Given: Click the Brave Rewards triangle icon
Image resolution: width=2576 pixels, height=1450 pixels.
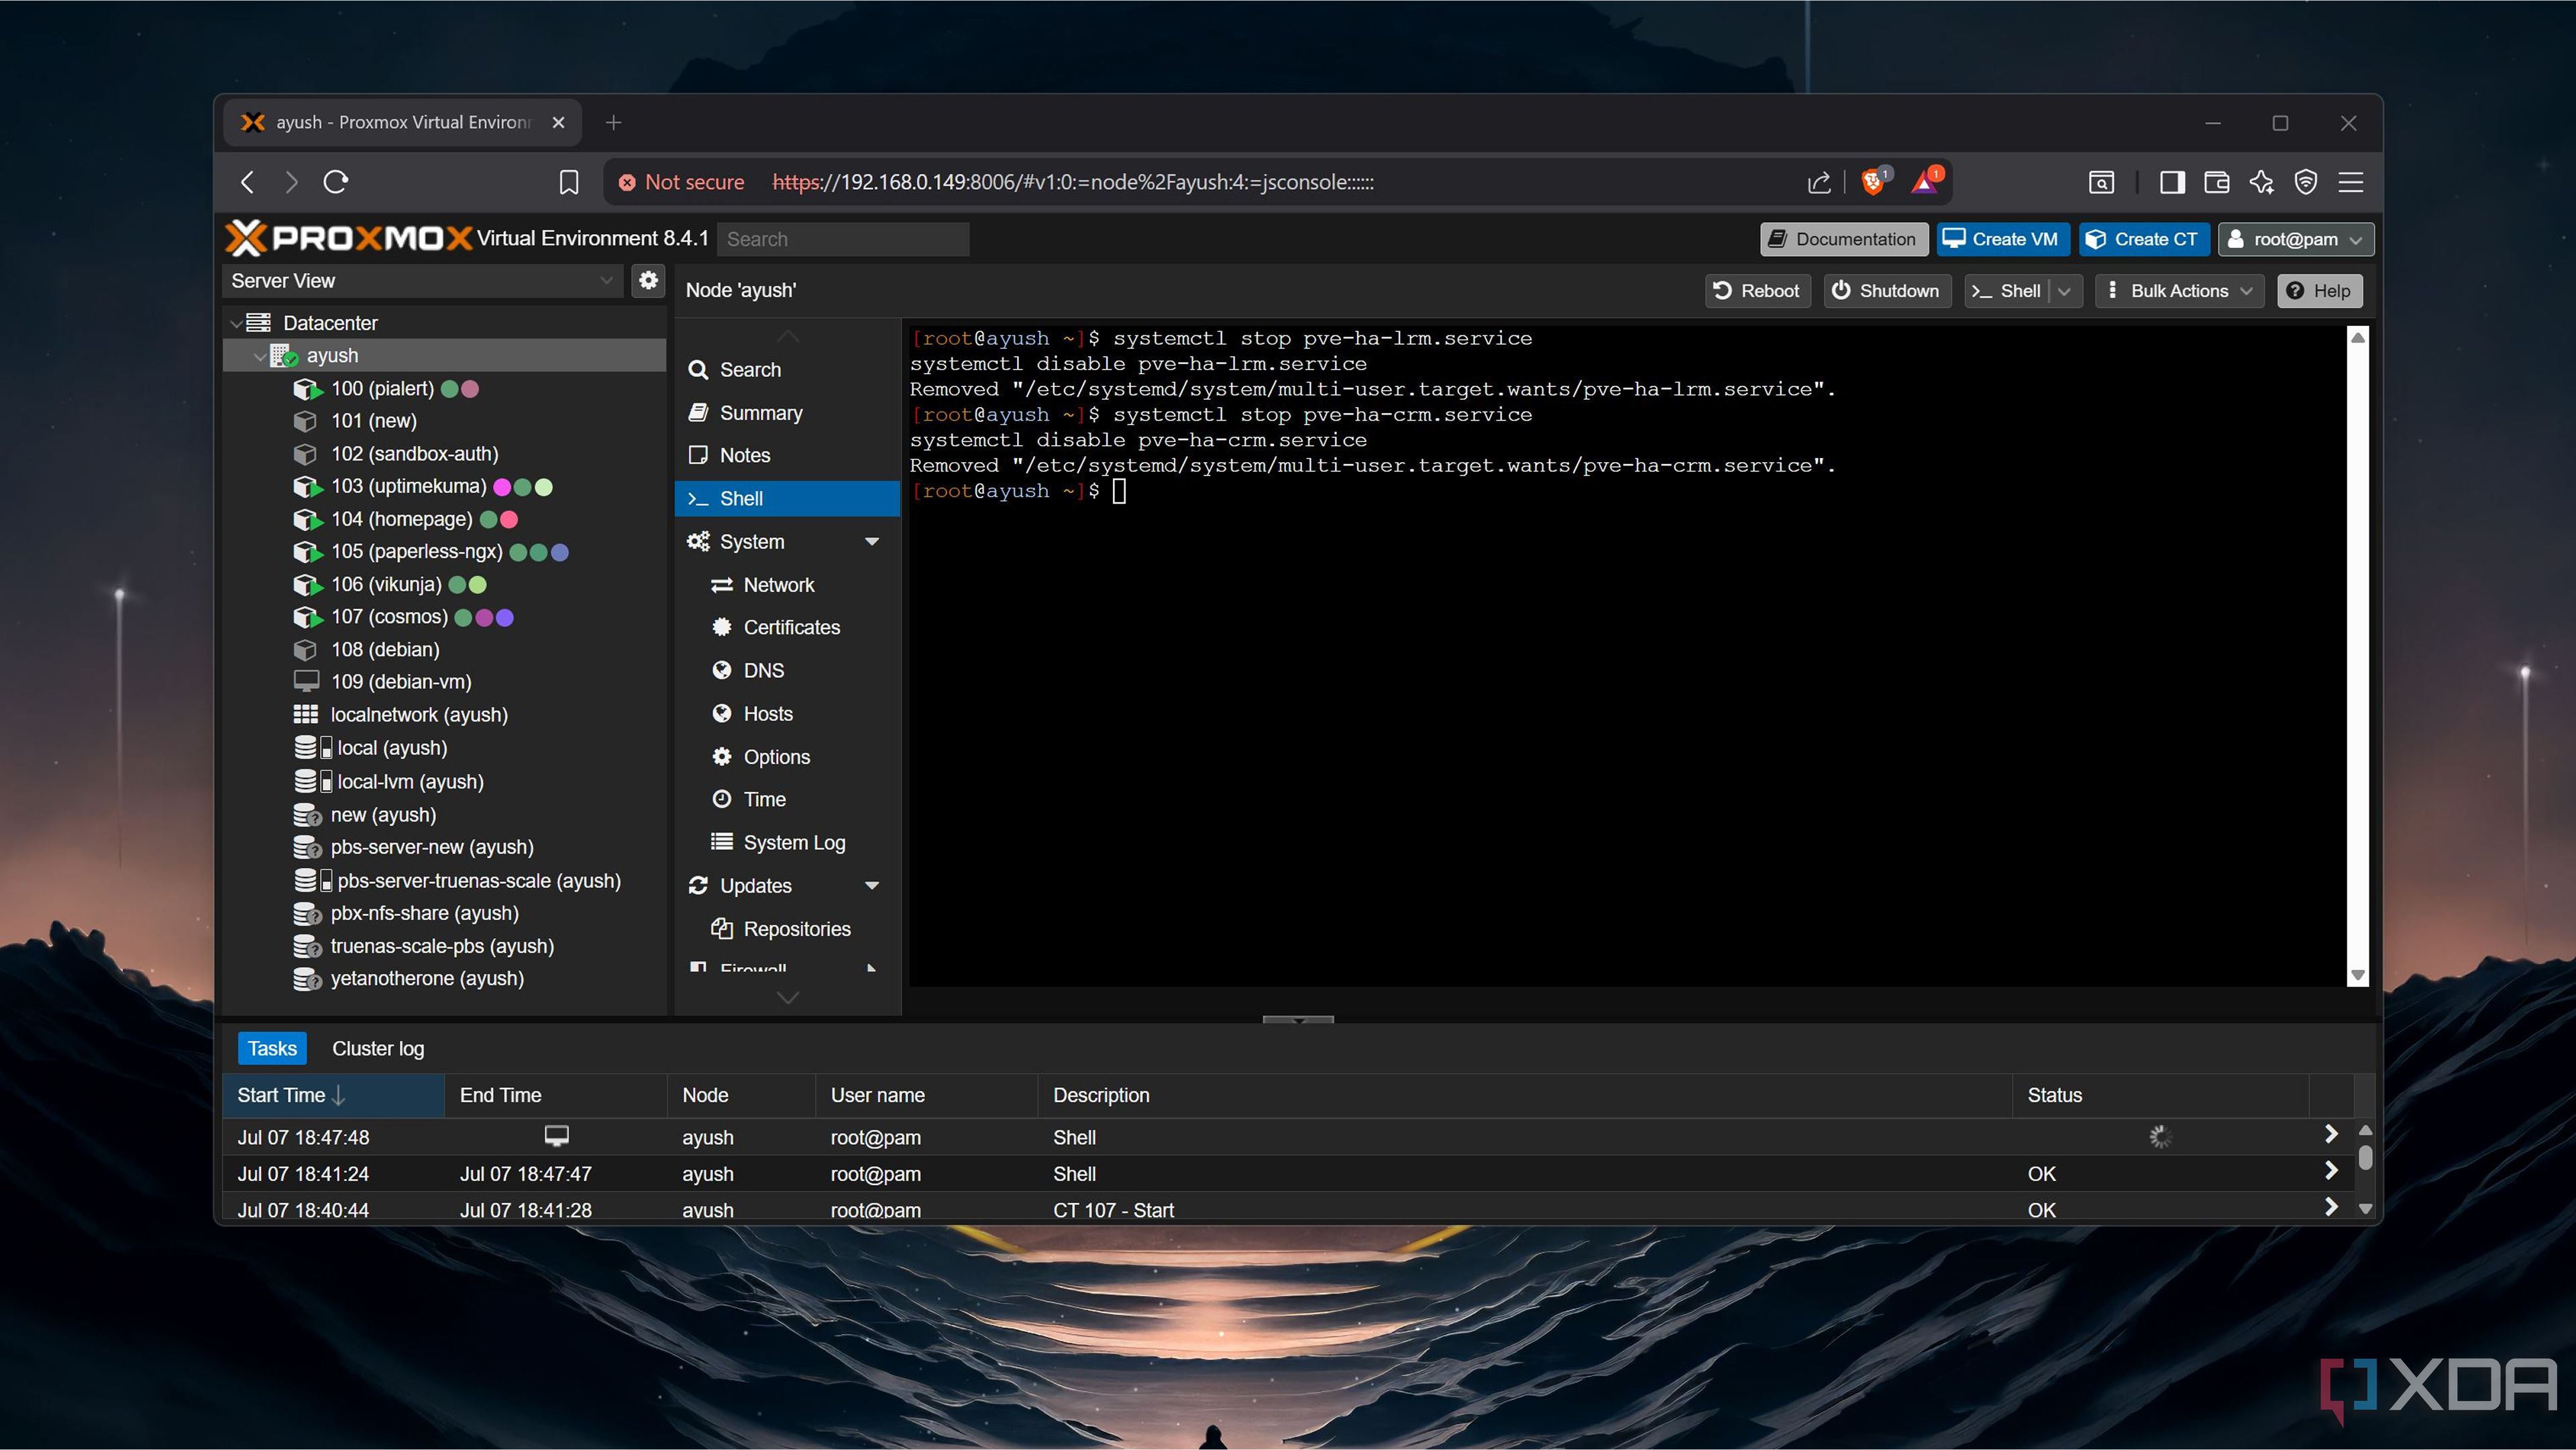Looking at the screenshot, I should click(x=1925, y=182).
